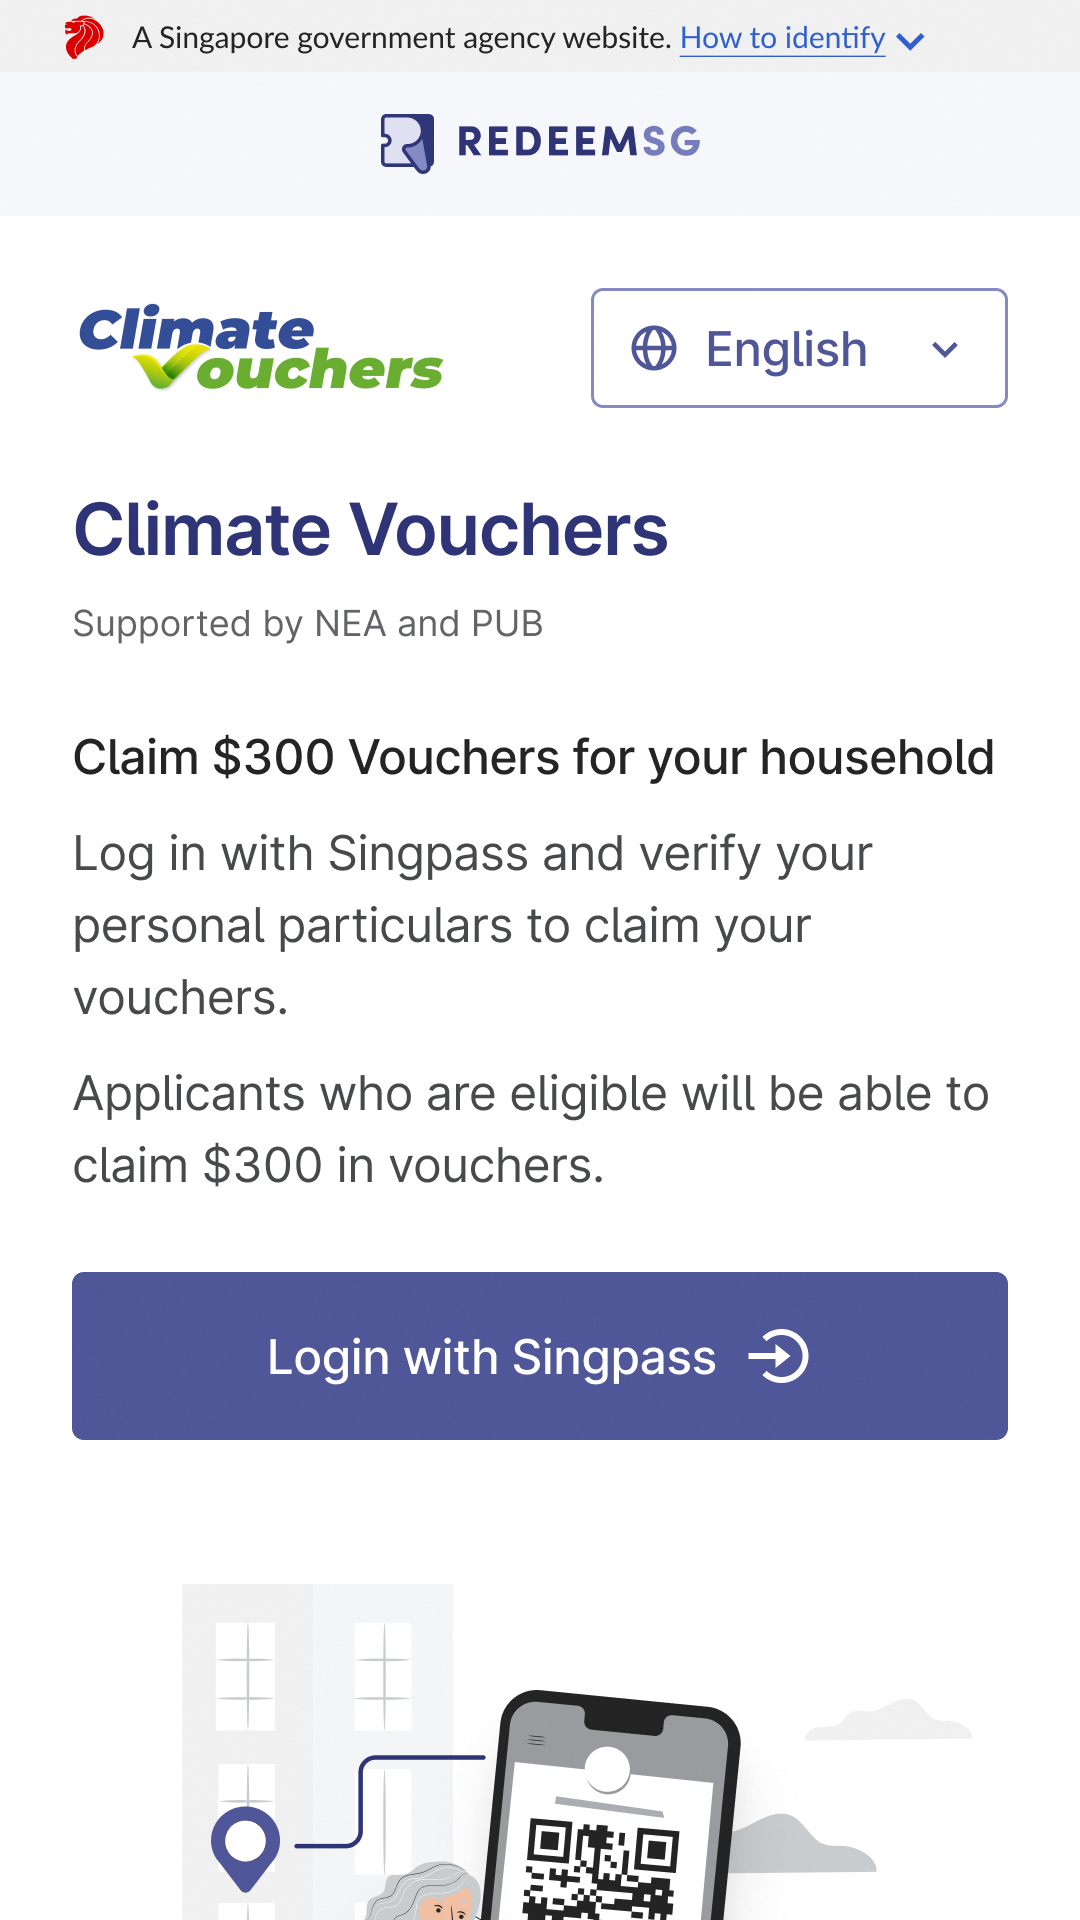Screen dimensions: 1080x1920
Task: Open the How to identify link
Action: 781,37
